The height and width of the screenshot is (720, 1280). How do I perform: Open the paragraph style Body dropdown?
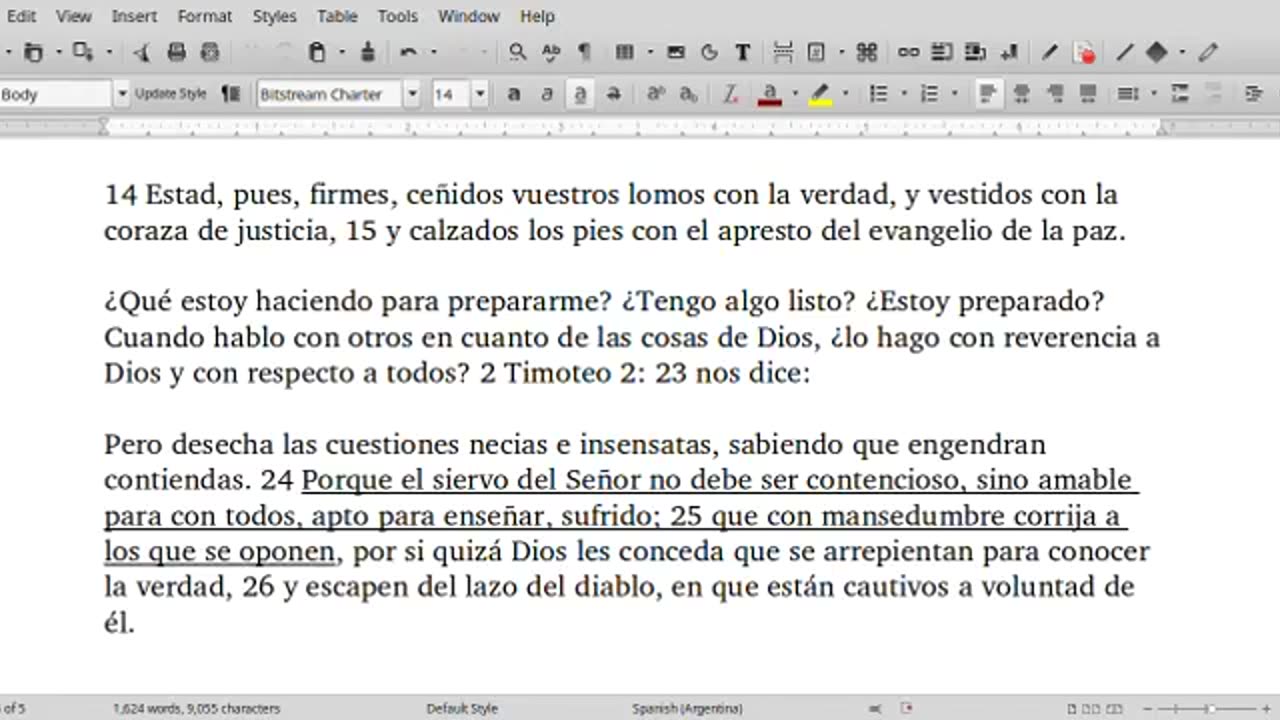tap(122, 94)
